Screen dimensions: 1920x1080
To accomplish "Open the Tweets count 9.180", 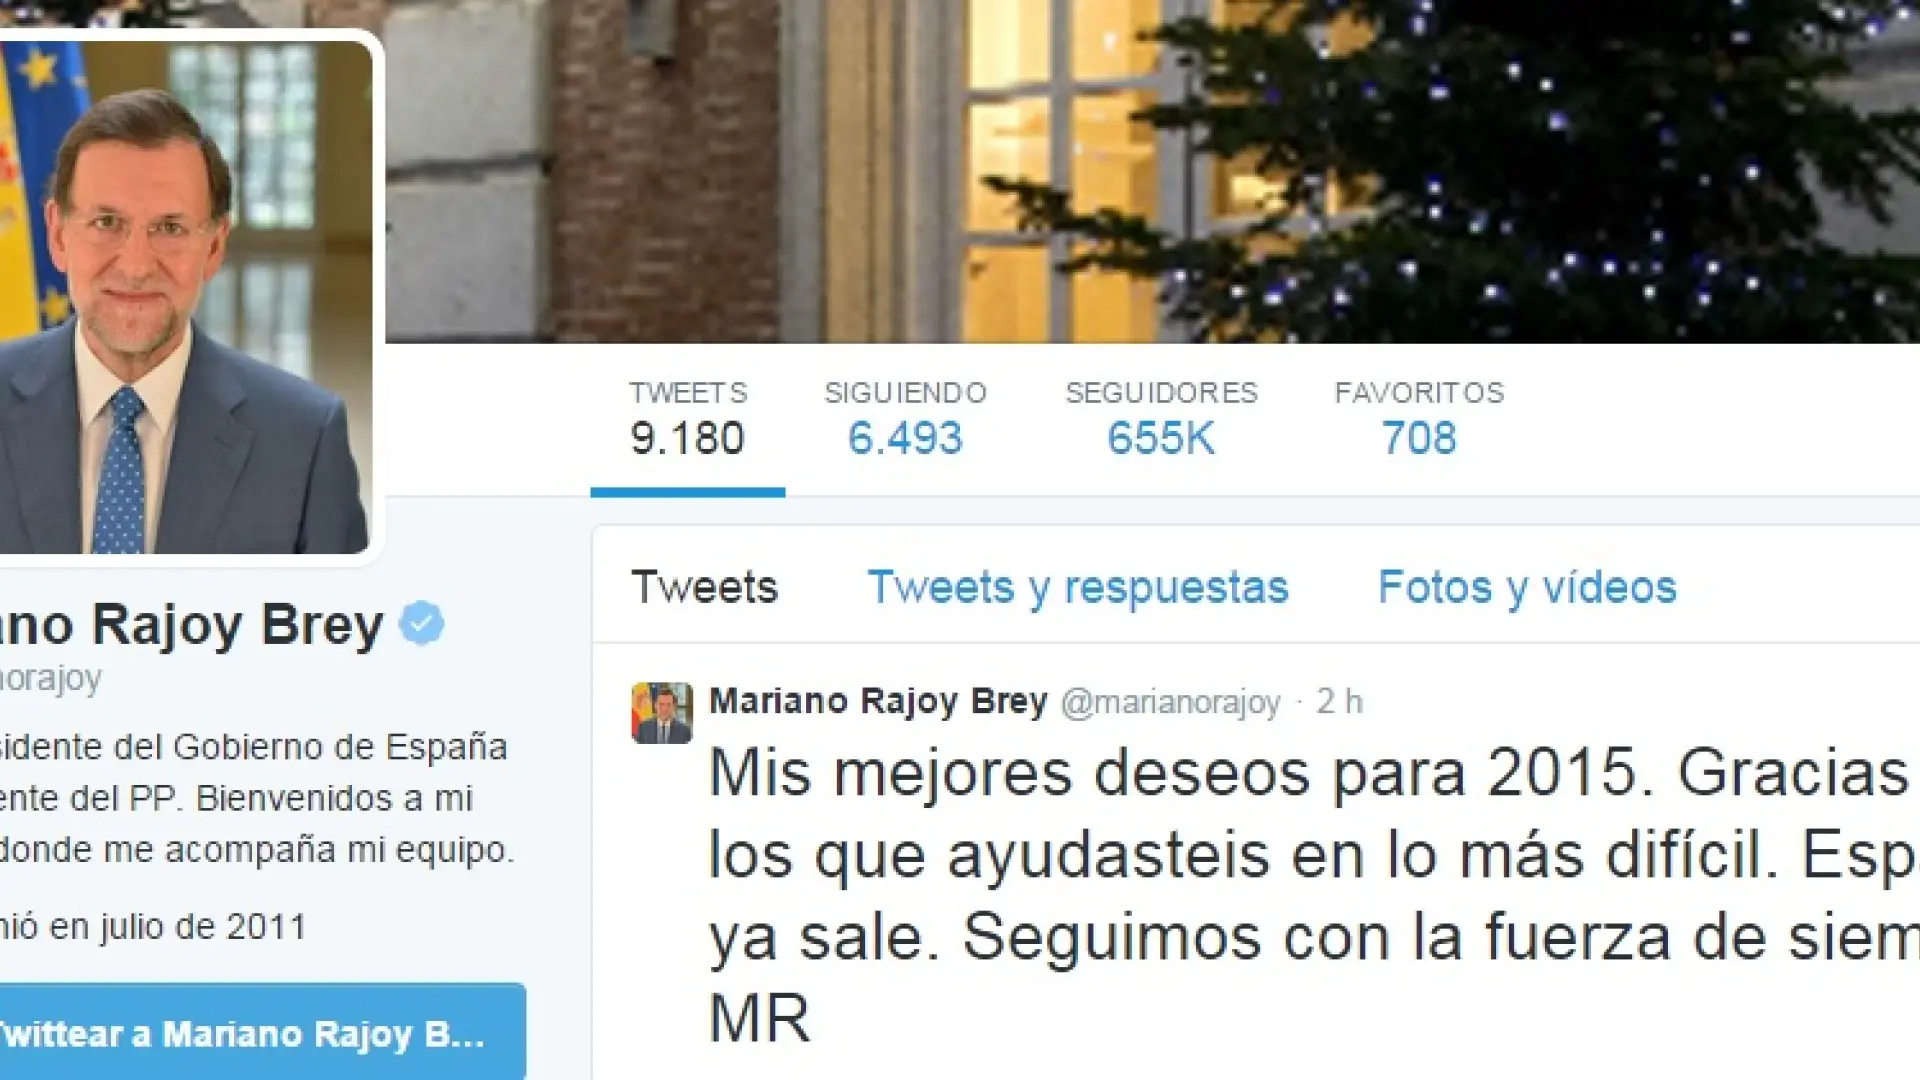I will coord(688,420).
